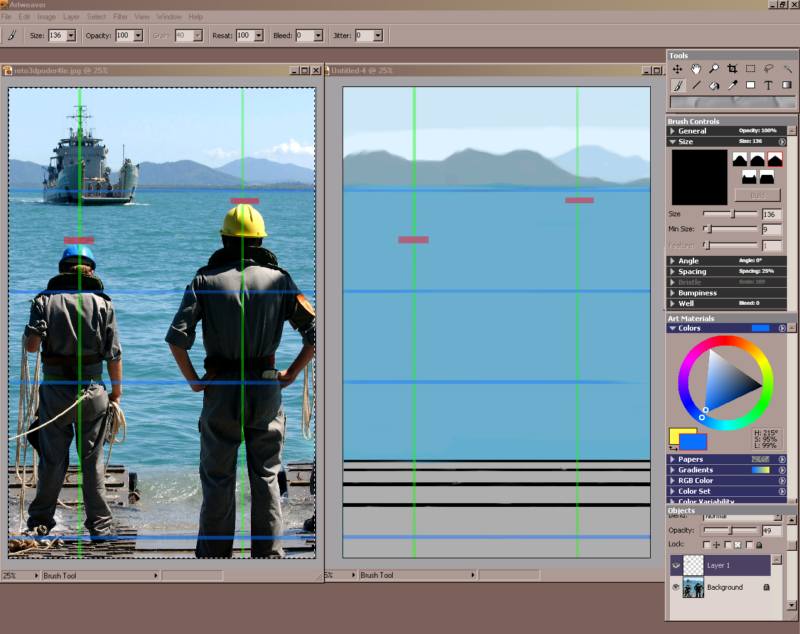Image resolution: width=800 pixels, height=634 pixels.
Task: Expand the Angle section
Action: coord(672,261)
